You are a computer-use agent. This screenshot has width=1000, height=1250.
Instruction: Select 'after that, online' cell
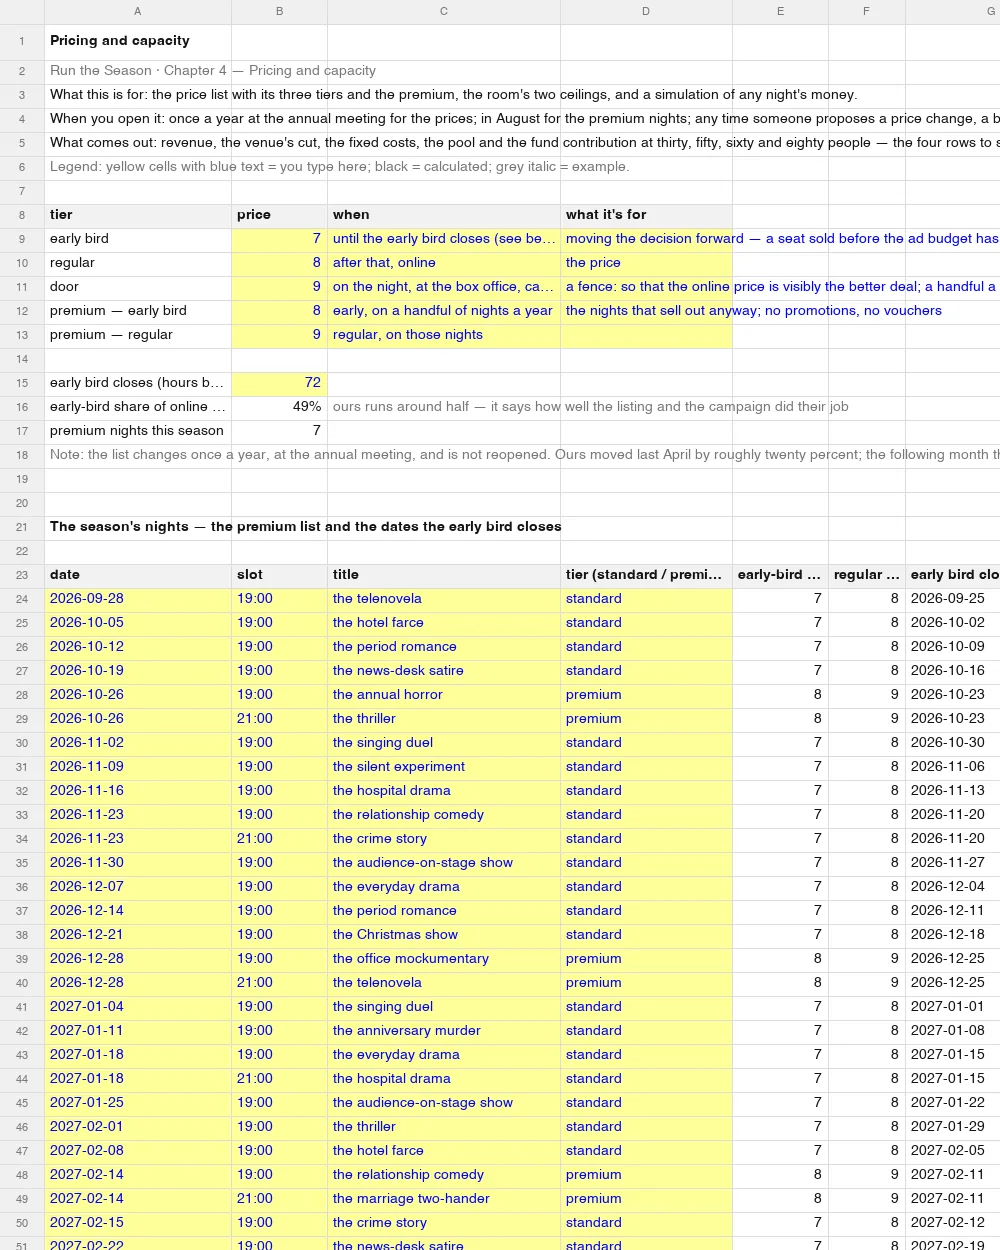pos(444,263)
